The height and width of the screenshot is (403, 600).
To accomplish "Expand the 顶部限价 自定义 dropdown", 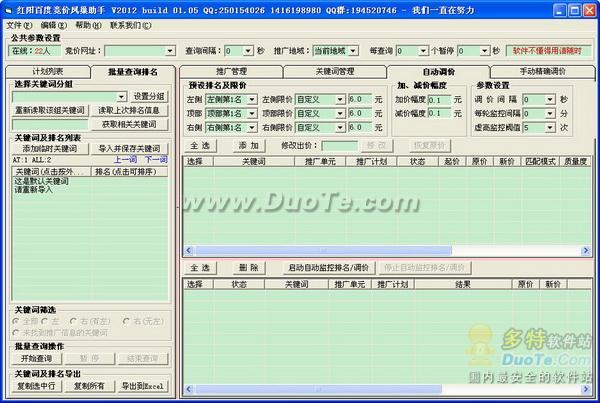I will (x=340, y=114).
